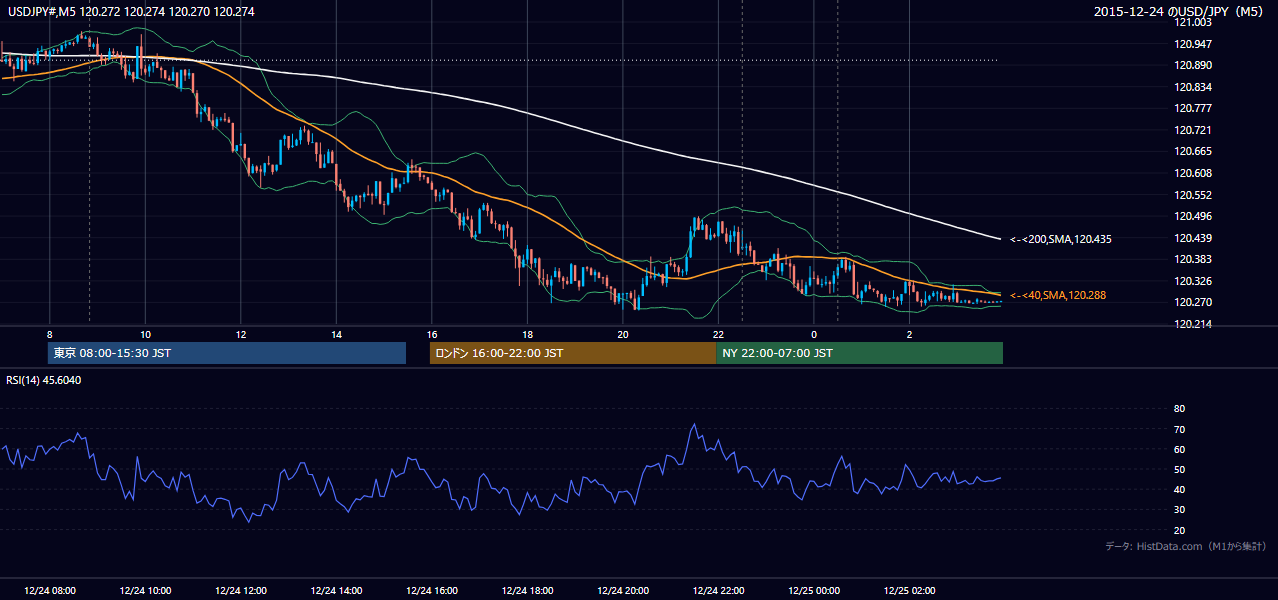This screenshot has width=1278, height=600.
Task: Click price axis value 120.383
Action: (1192, 259)
